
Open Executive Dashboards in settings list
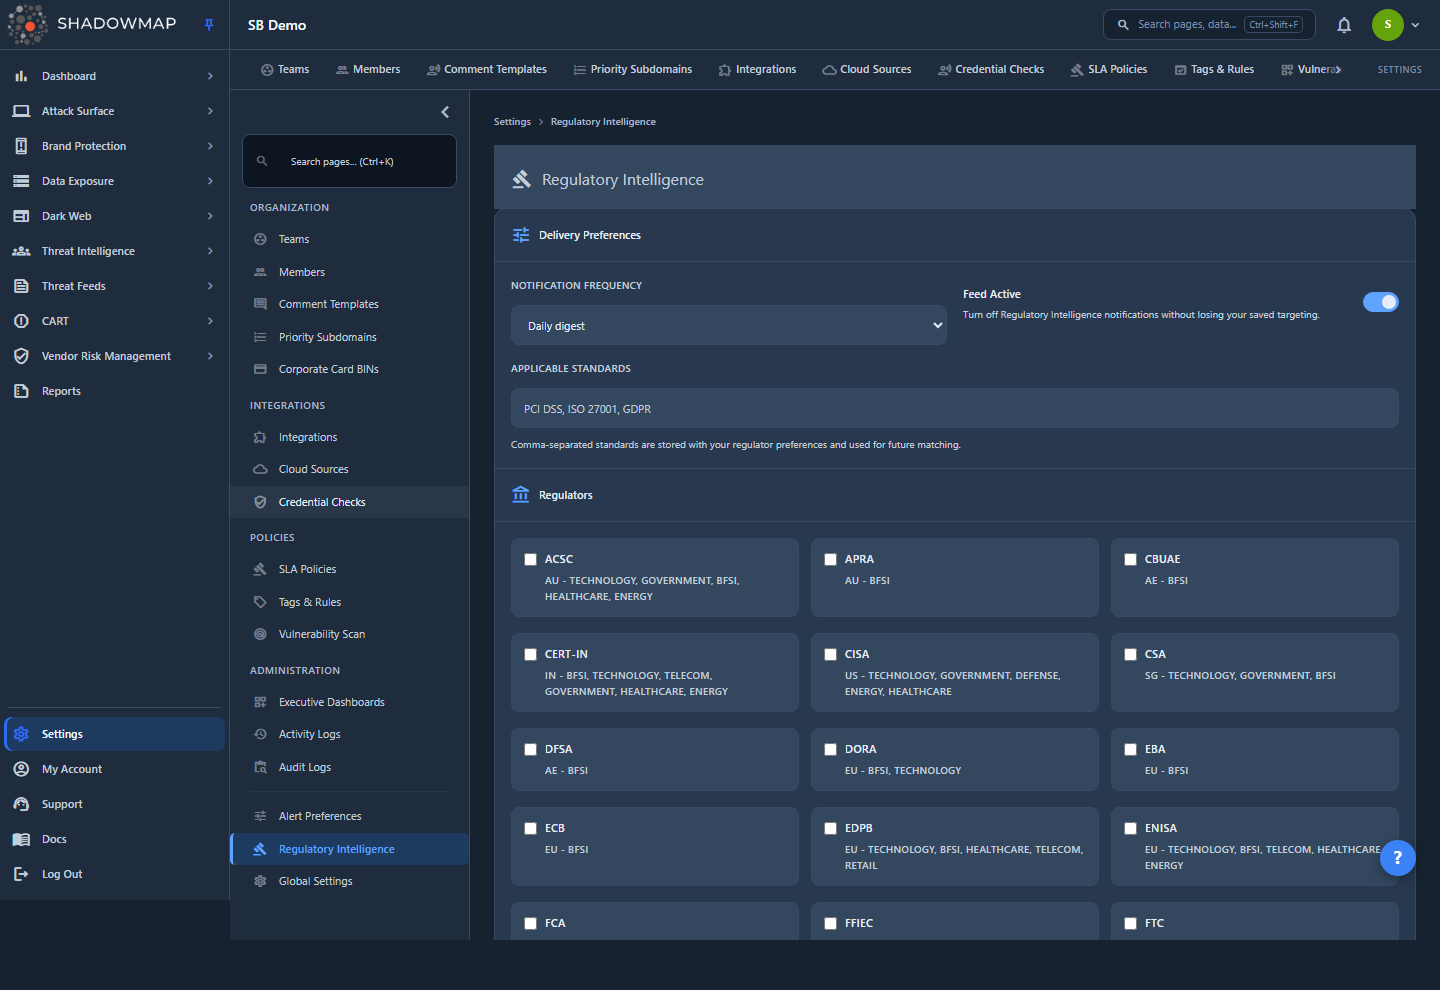349,702
